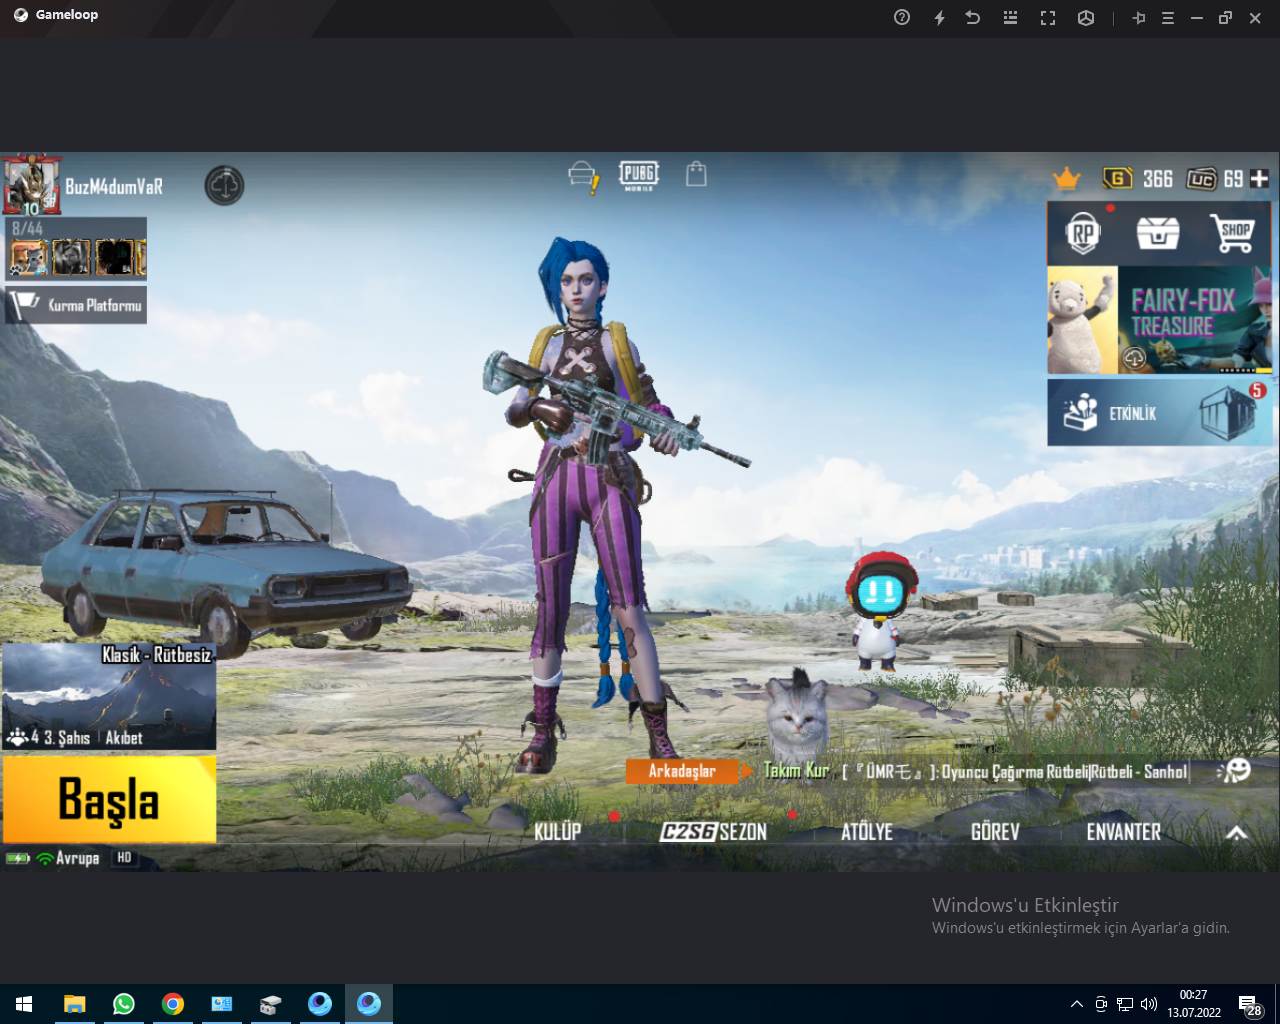Screen dimensions: 1280x1024
Task: Open the KULÜP tab
Action: point(557,832)
